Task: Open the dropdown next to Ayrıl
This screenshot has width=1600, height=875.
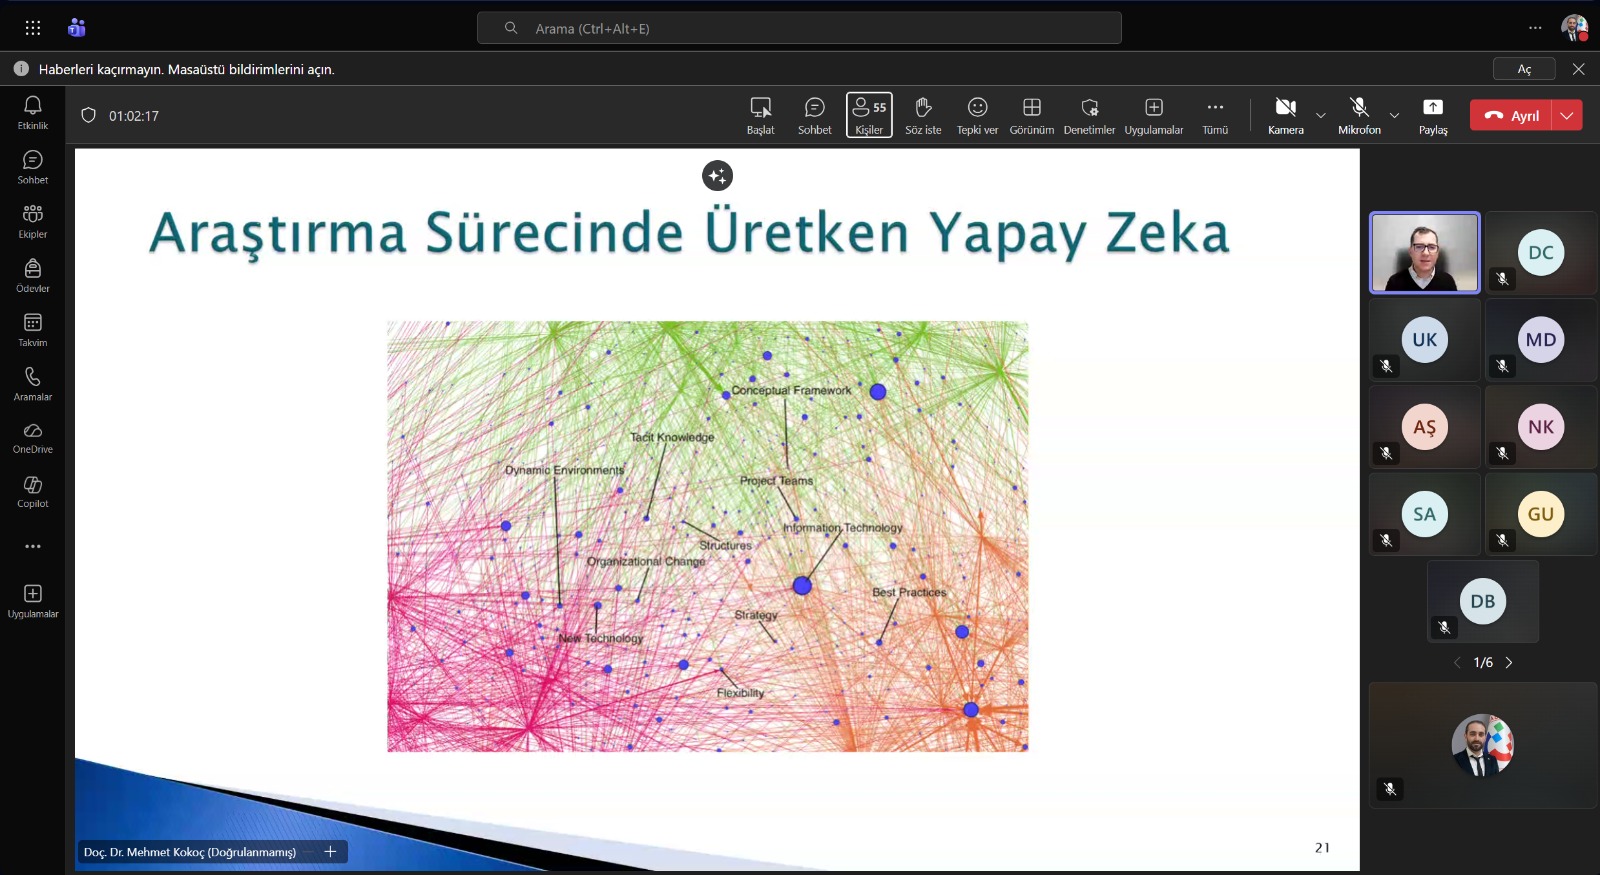Action: 1567,116
